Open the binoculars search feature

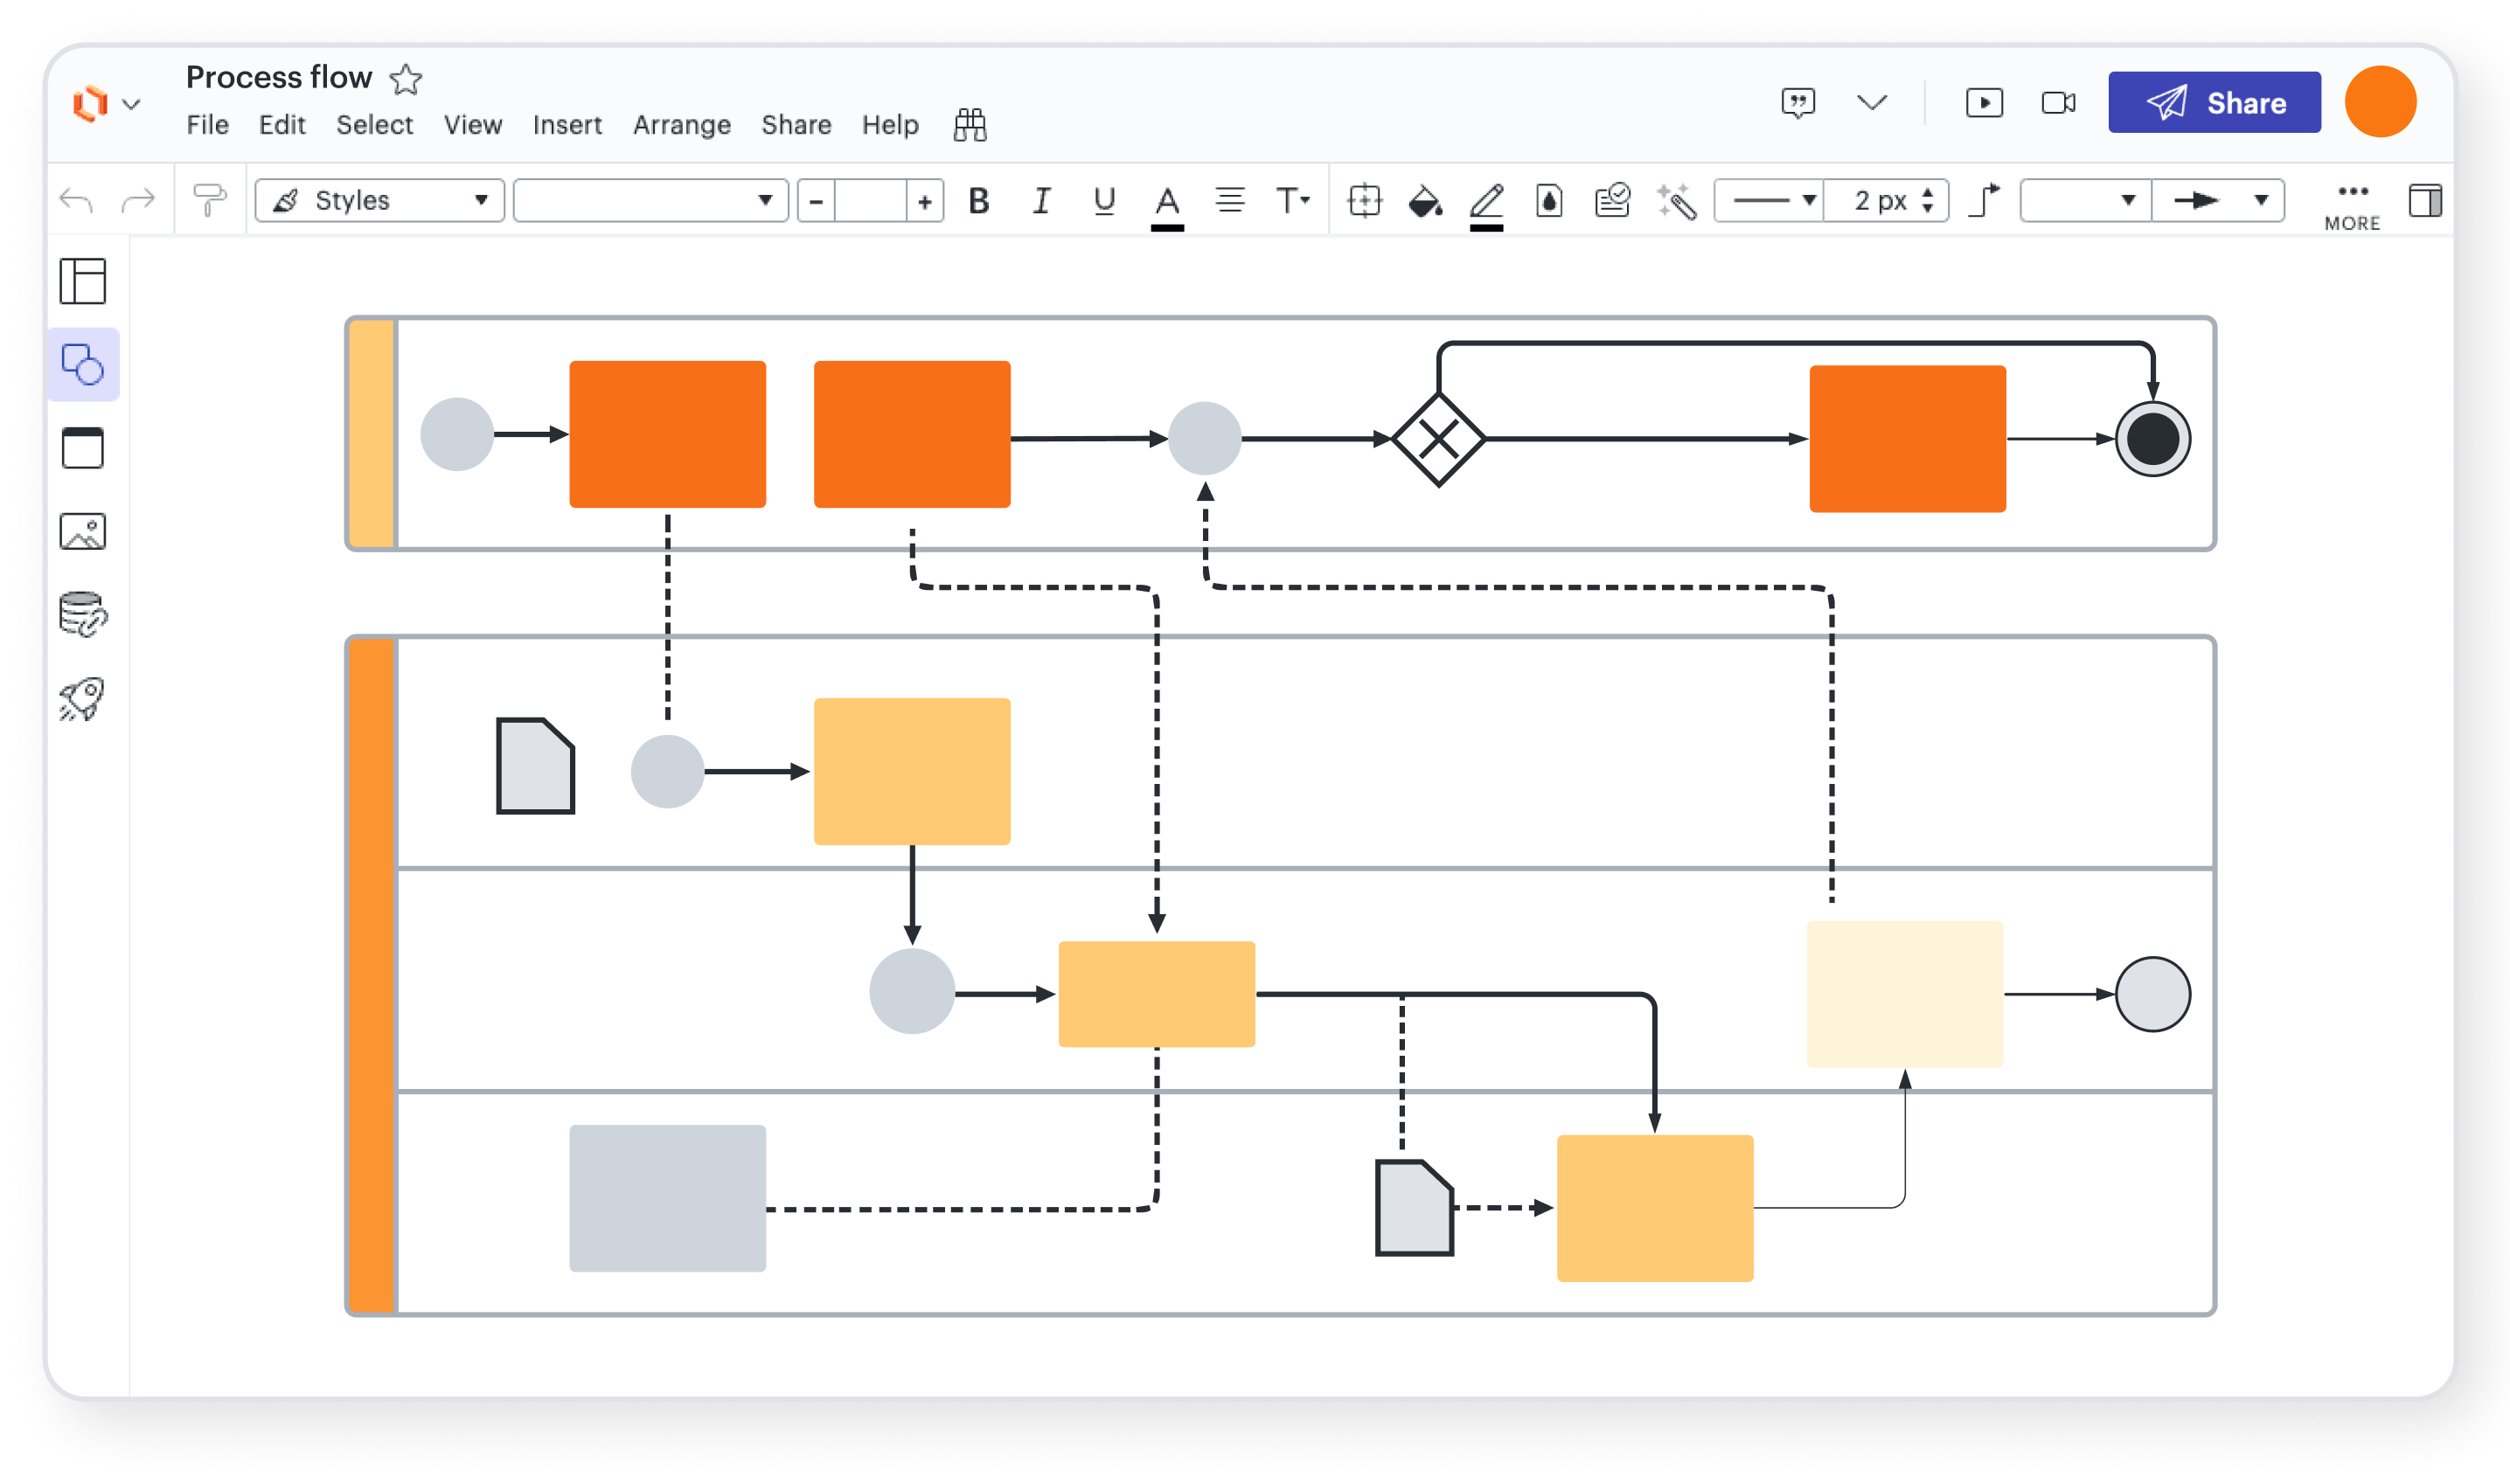[969, 125]
